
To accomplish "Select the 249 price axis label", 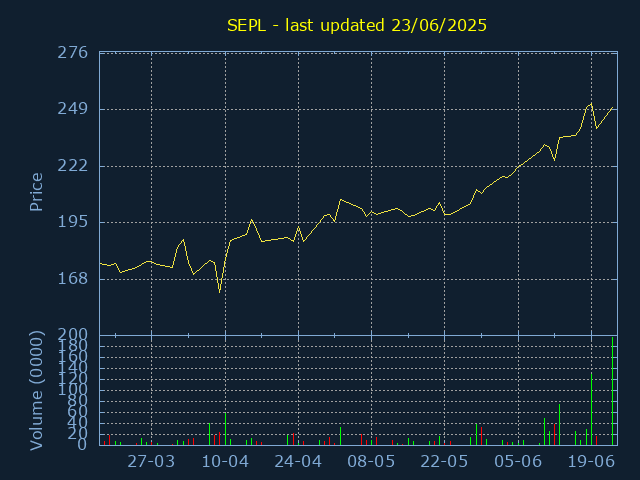I will point(73,109).
